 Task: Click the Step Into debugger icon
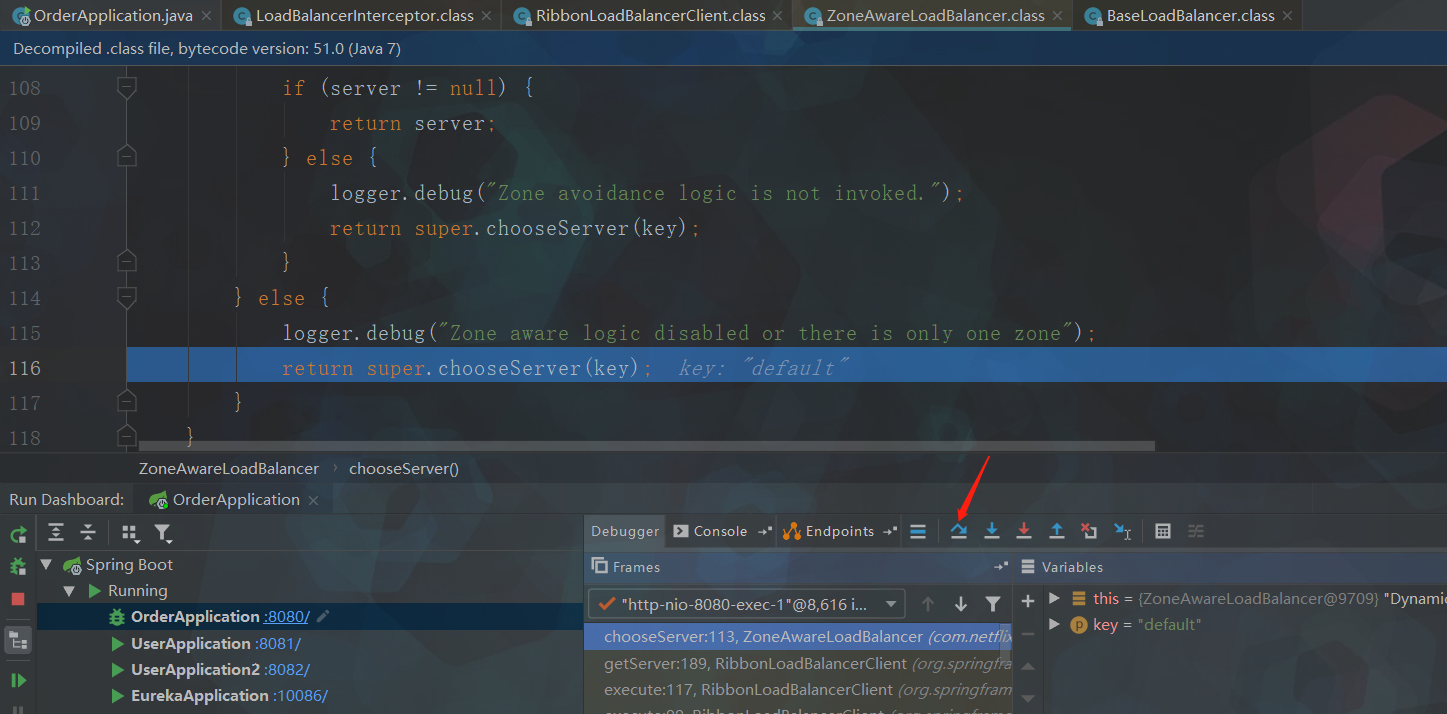click(992, 531)
